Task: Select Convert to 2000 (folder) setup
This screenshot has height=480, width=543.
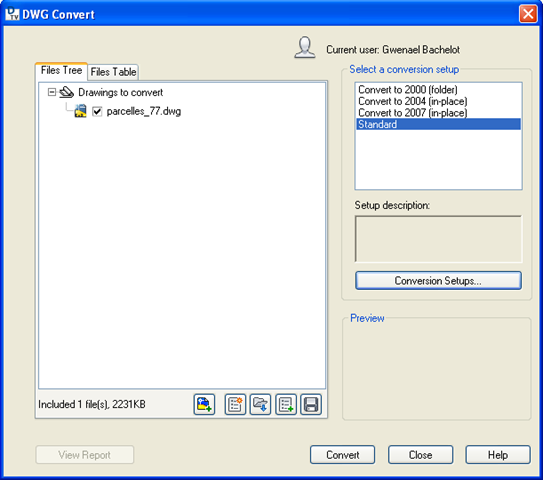Action: coord(438,90)
